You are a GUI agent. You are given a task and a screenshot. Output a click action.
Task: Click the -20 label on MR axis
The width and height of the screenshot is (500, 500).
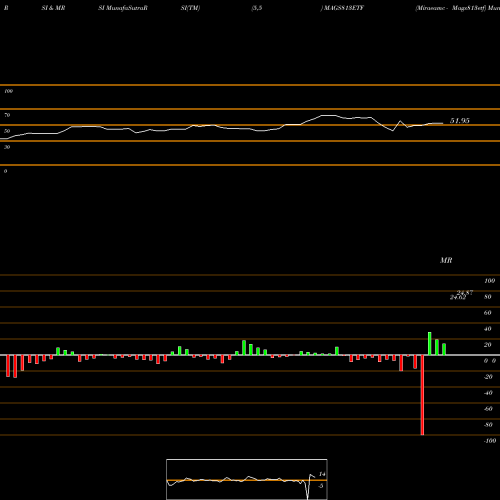click(488, 377)
